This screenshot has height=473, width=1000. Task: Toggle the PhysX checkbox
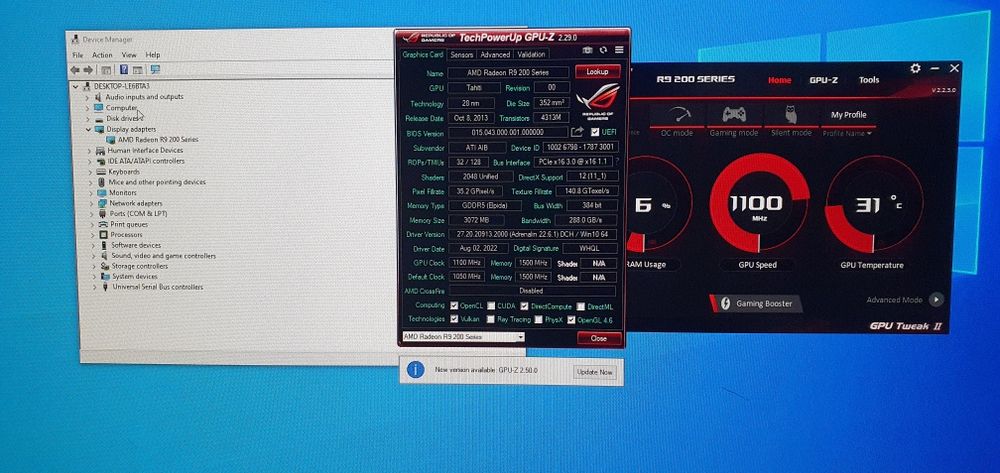click(x=539, y=319)
